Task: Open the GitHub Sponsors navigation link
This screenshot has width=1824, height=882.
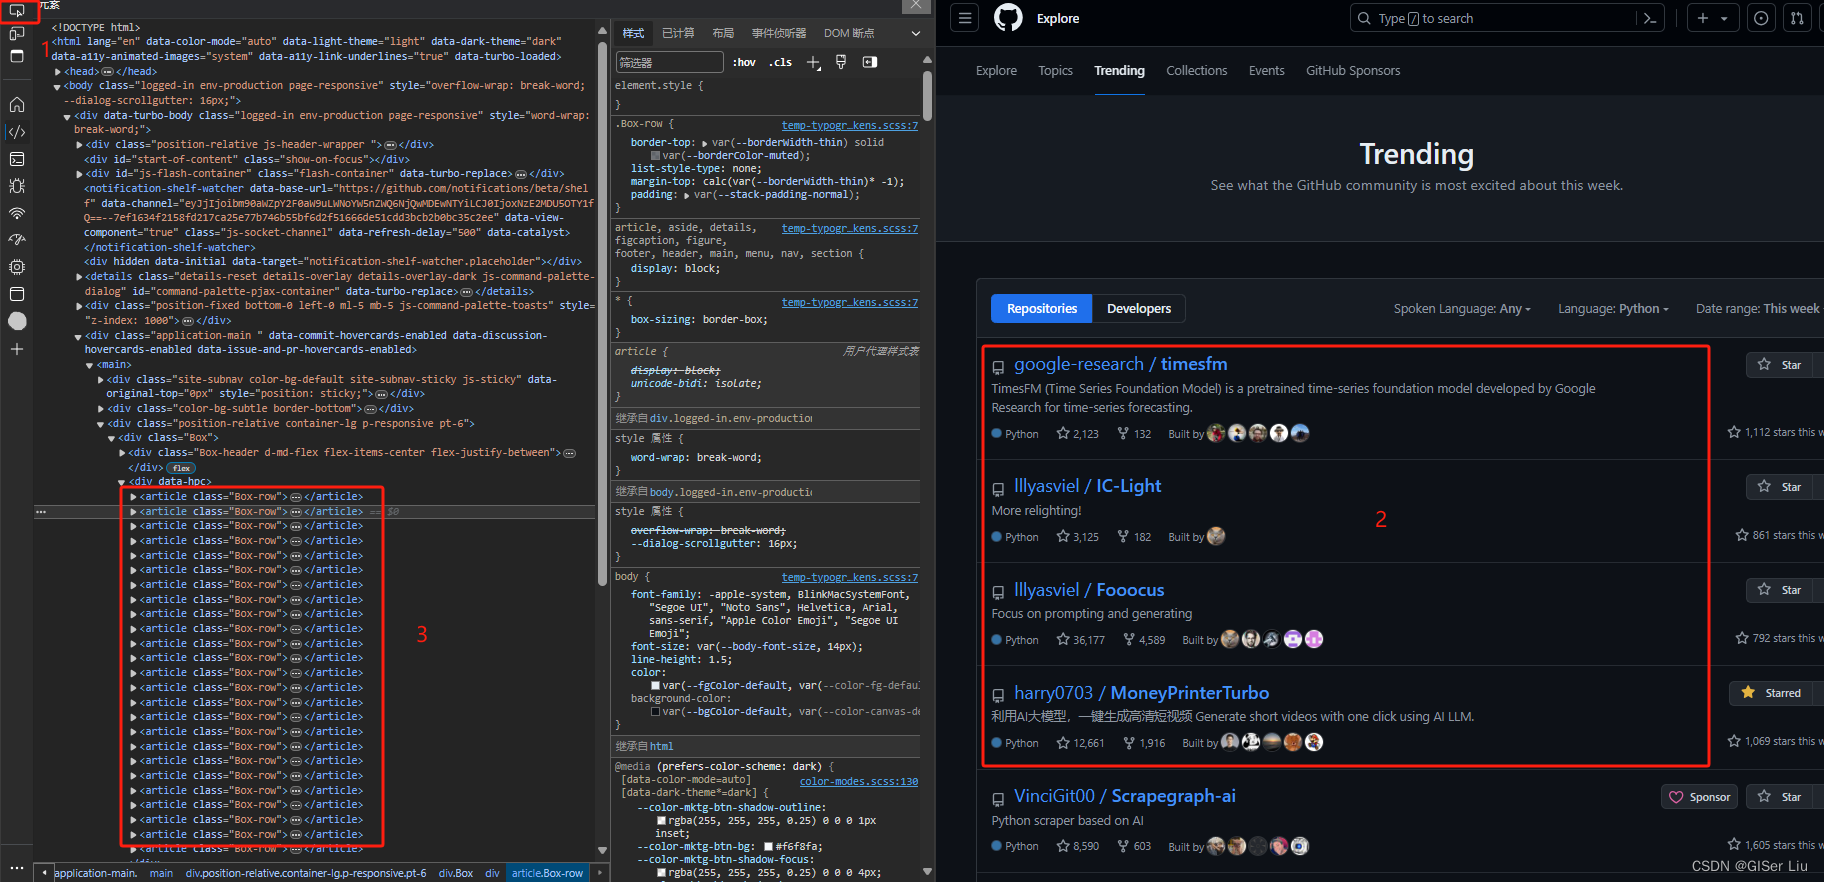Action: tap(1353, 71)
